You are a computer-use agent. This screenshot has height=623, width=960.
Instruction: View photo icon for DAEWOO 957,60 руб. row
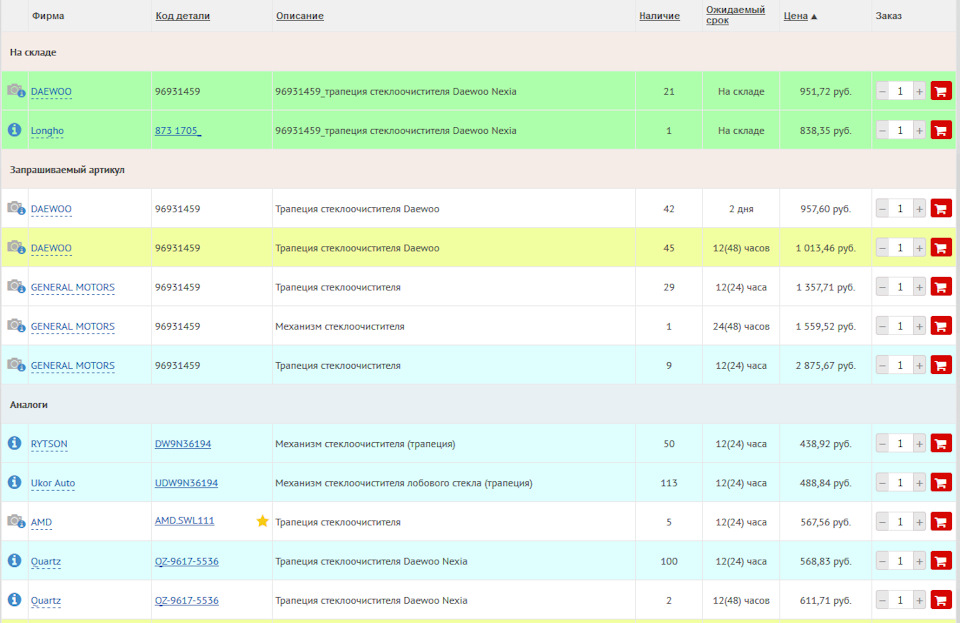pyautogui.click(x=16, y=208)
